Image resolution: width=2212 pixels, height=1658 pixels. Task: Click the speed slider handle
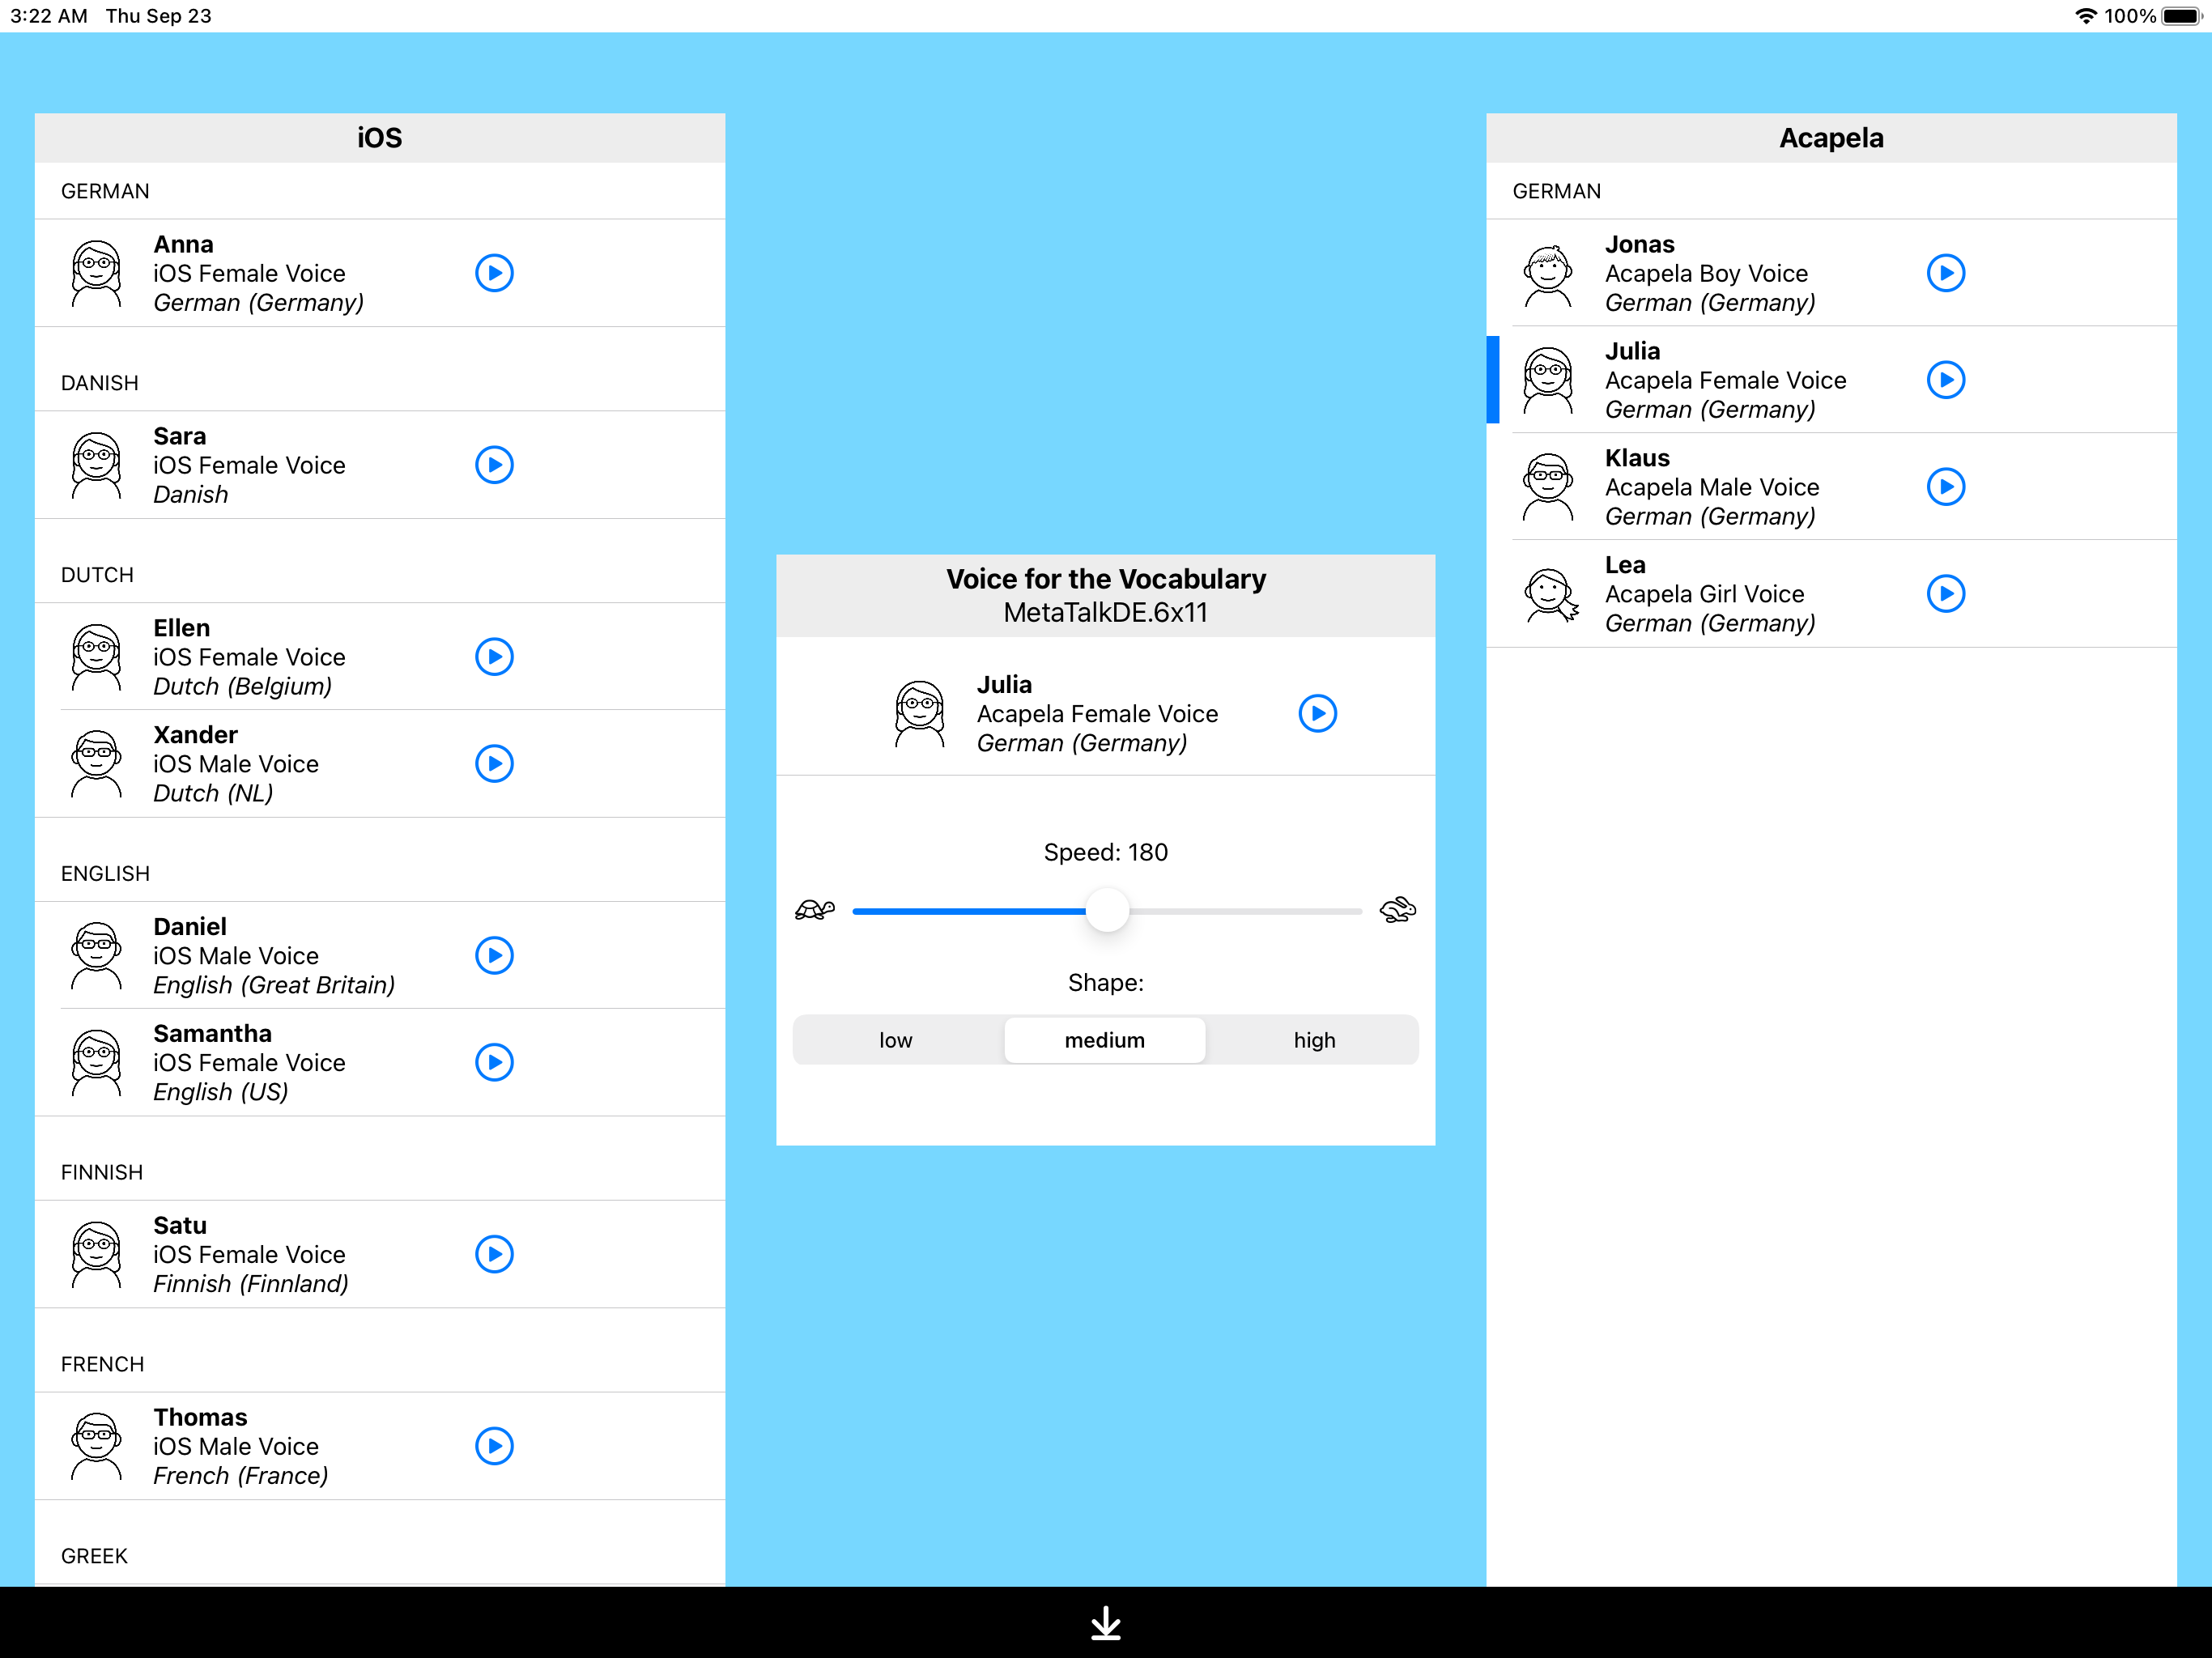point(1107,911)
